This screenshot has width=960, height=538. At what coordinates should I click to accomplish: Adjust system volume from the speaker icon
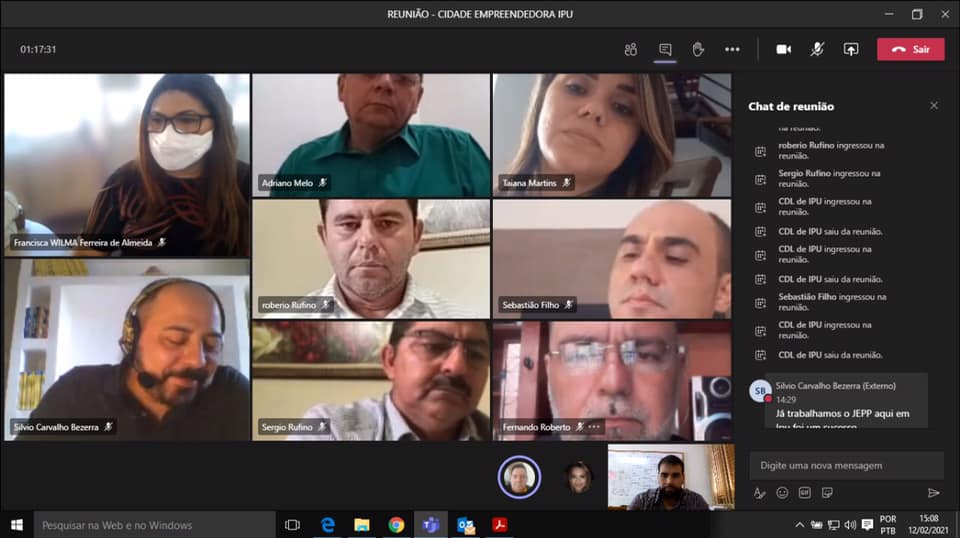[850, 525]
